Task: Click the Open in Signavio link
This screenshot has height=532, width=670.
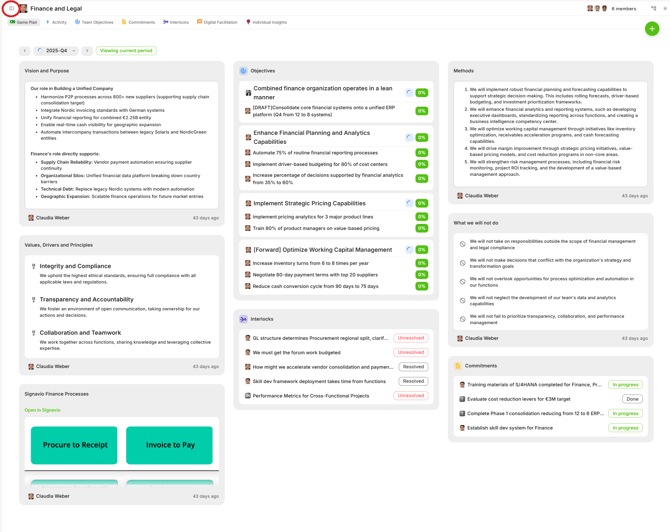Action: pyautogui.click(x=43, y=410)
